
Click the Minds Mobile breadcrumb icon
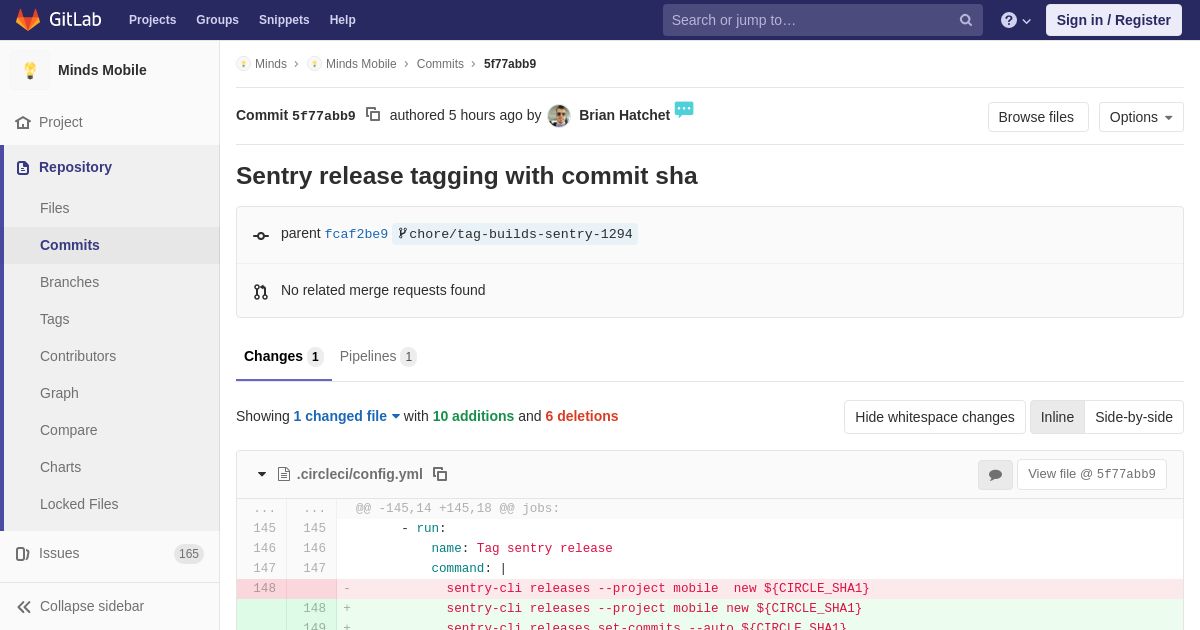(x=314, y=64)
